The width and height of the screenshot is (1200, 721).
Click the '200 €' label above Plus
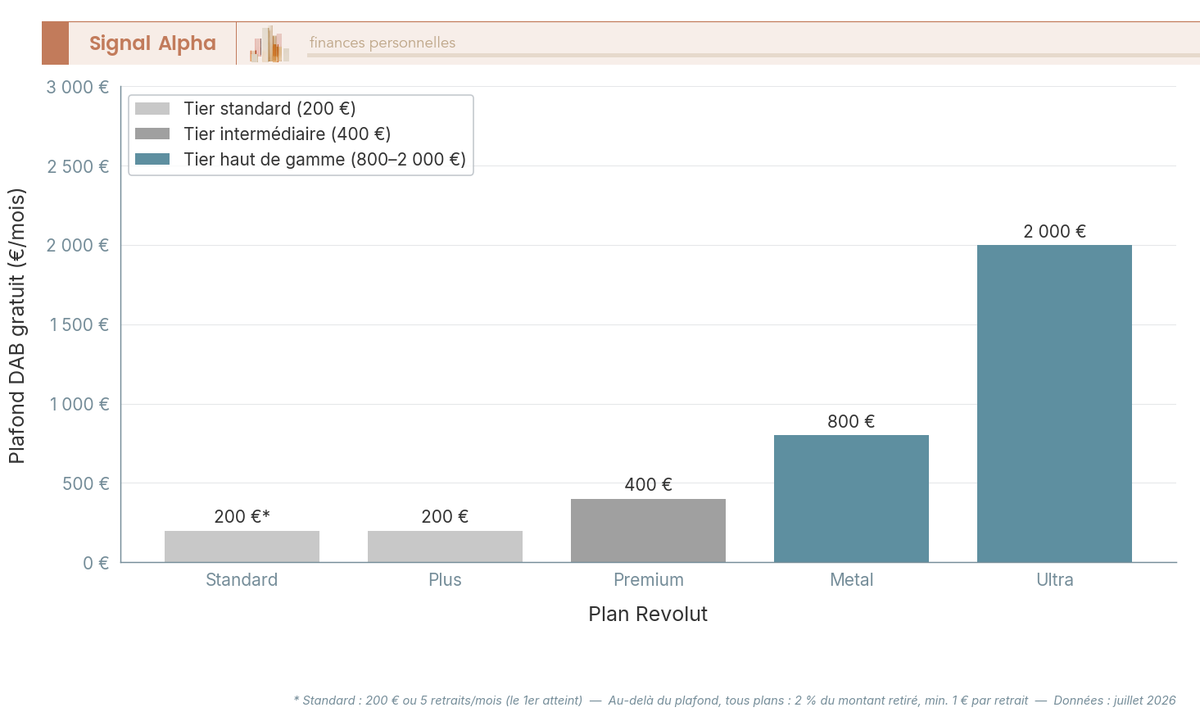click(445, 517)
